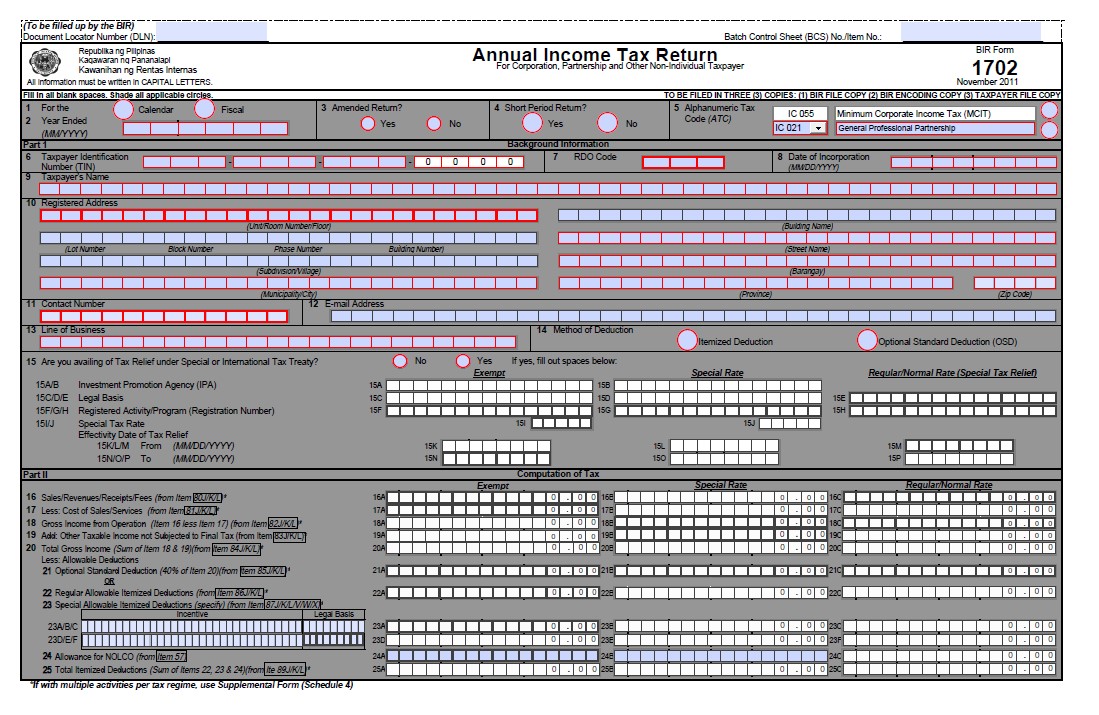Screen dimensions: 1099x715
Task: Select the Itemized Deduction method
Action: [687, 340]
